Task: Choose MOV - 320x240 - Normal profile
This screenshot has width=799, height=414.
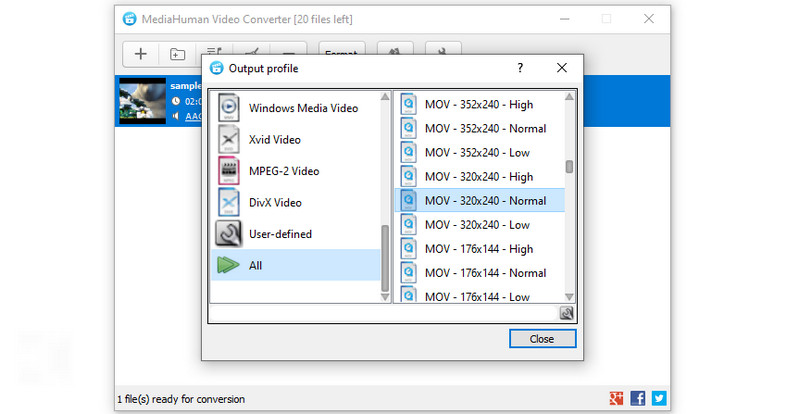Action: [480, 201]
